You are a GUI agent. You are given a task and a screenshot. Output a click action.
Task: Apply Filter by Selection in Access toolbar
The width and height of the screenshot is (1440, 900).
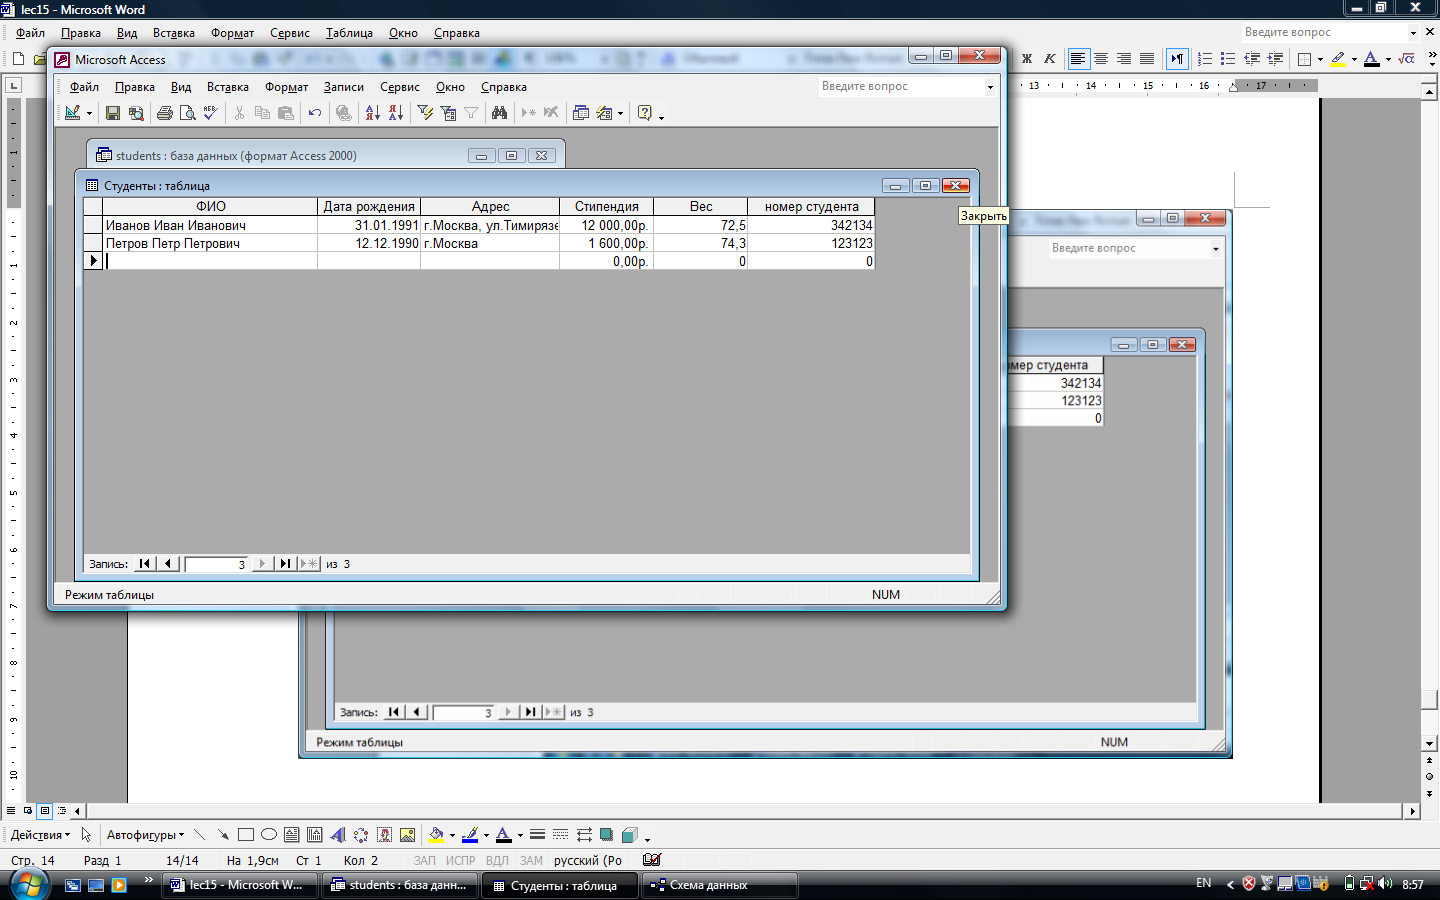425,113
